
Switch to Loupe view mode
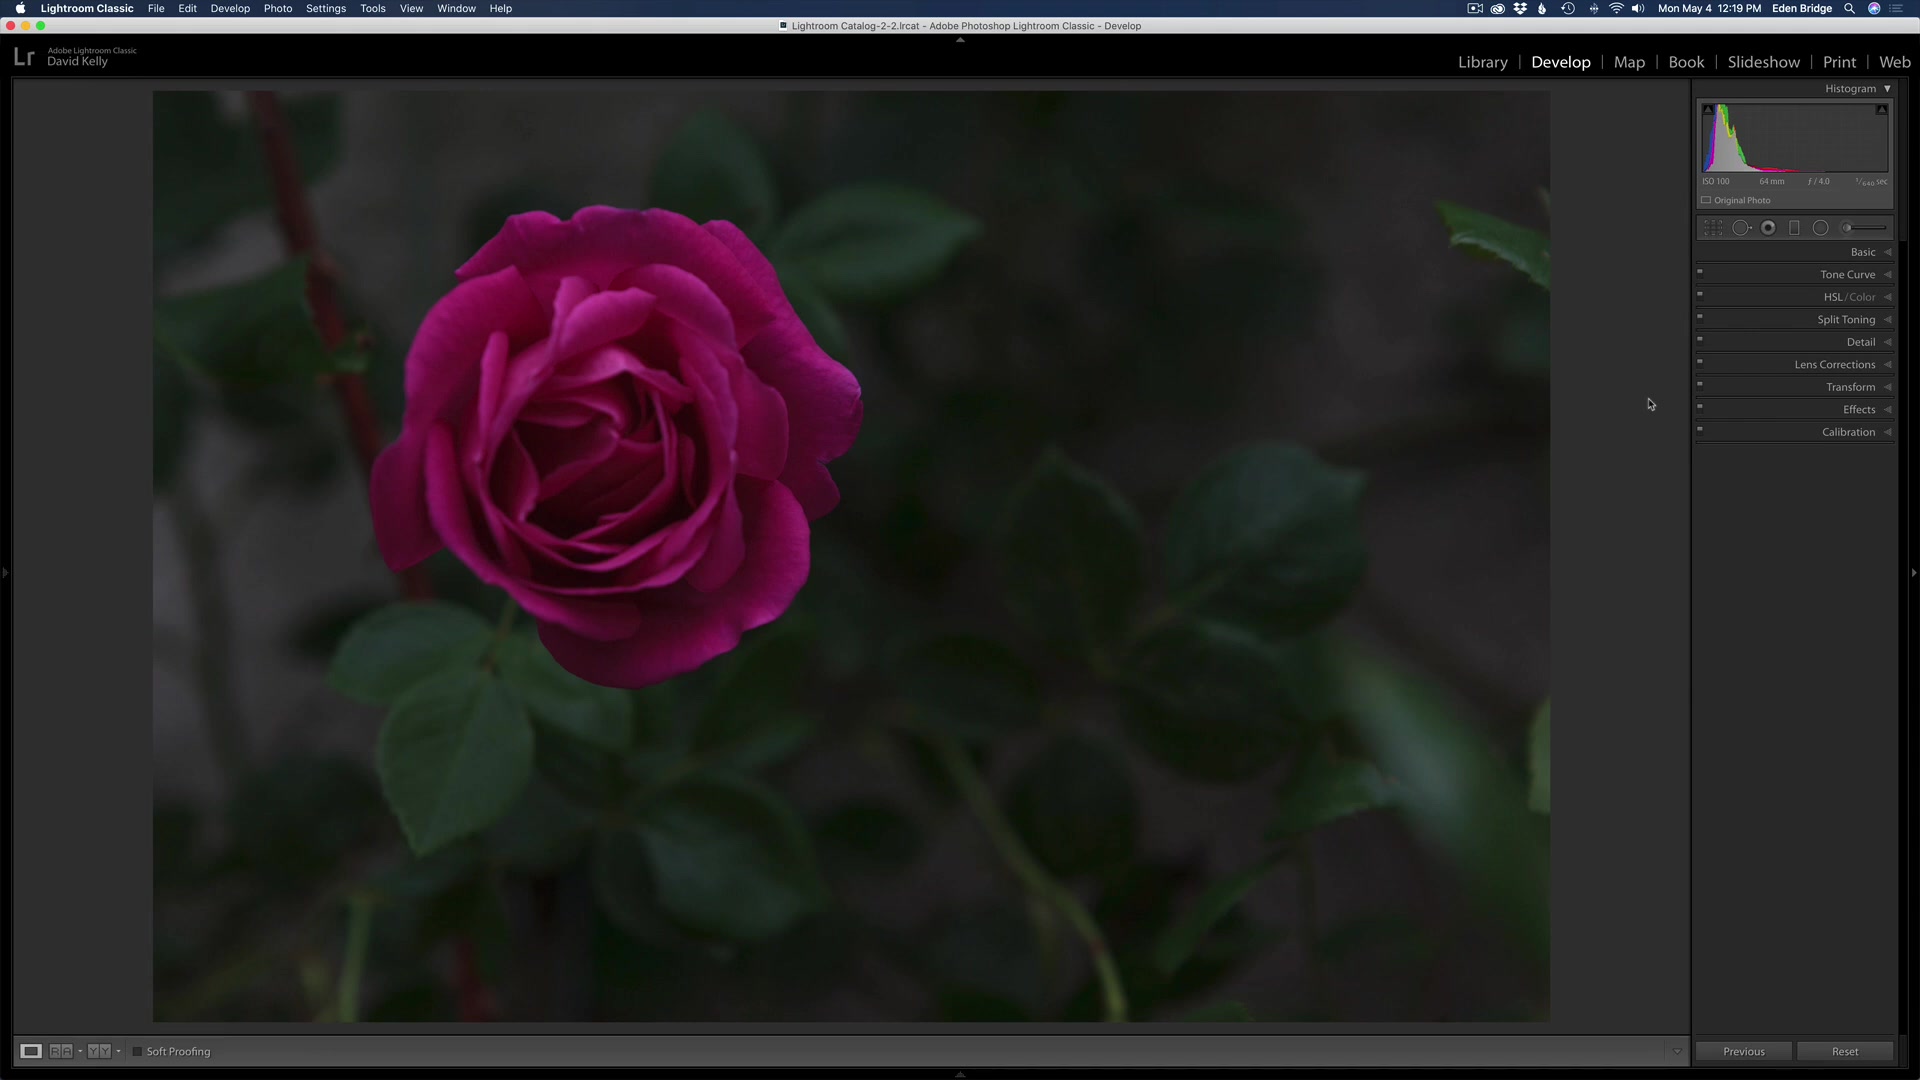(31, 1051)
